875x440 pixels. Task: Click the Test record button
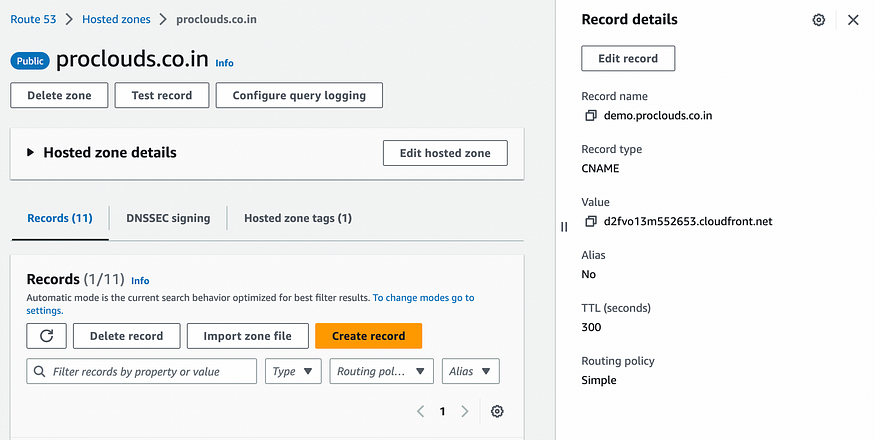162,95
